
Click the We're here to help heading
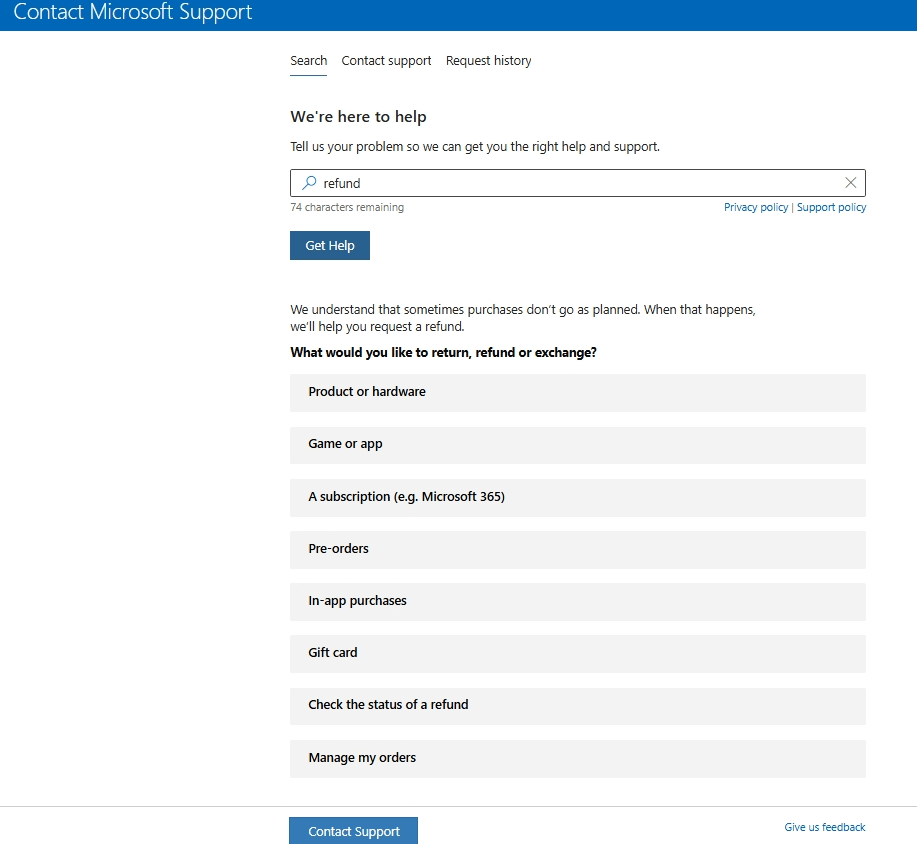358,116
